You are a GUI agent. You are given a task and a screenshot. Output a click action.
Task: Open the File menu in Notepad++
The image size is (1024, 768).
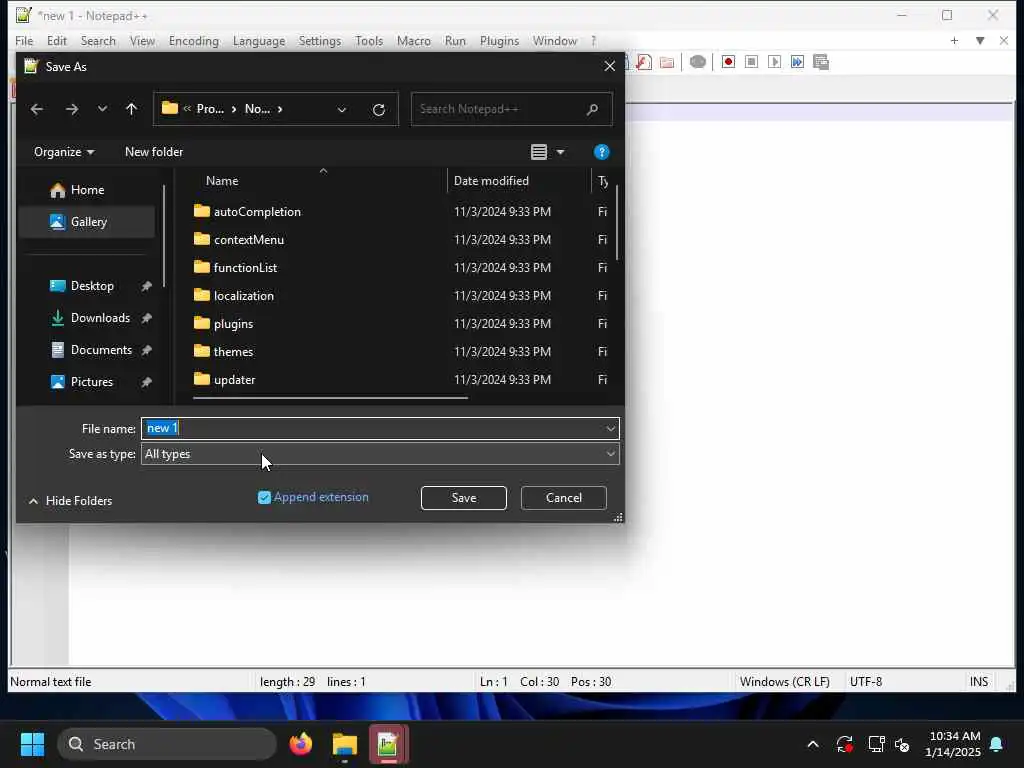[24, 40]
